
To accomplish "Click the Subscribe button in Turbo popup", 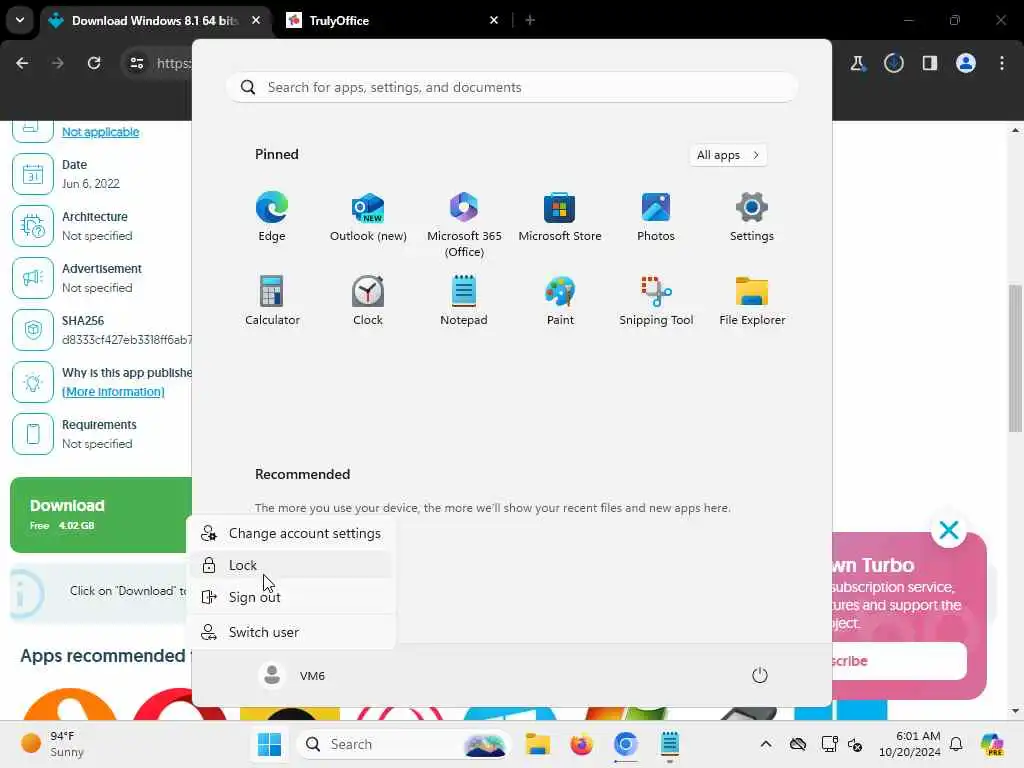I will click(x=899, y=661).
